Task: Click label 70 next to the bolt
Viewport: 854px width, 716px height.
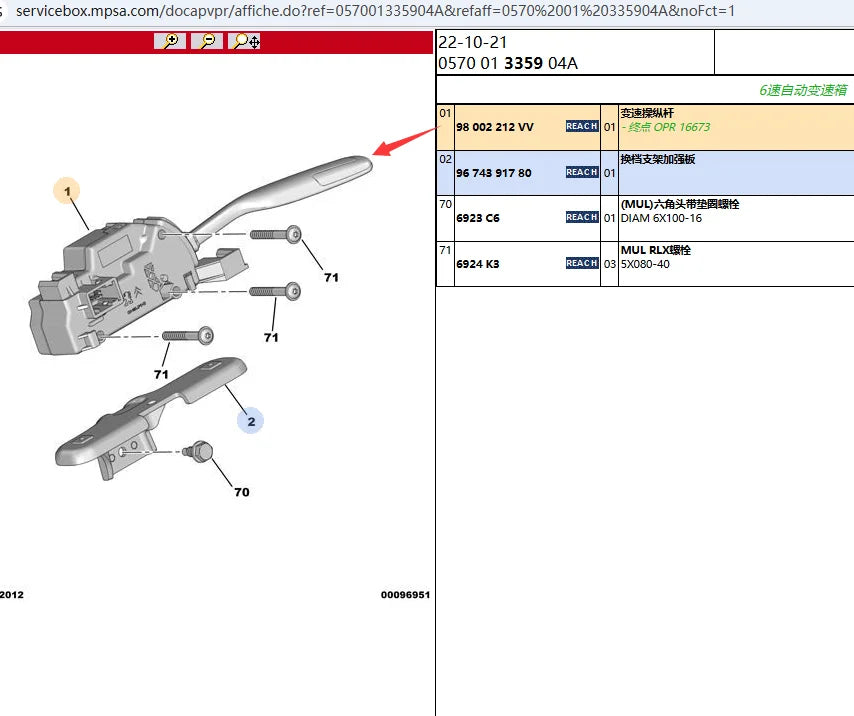Action: pos(242,492)
